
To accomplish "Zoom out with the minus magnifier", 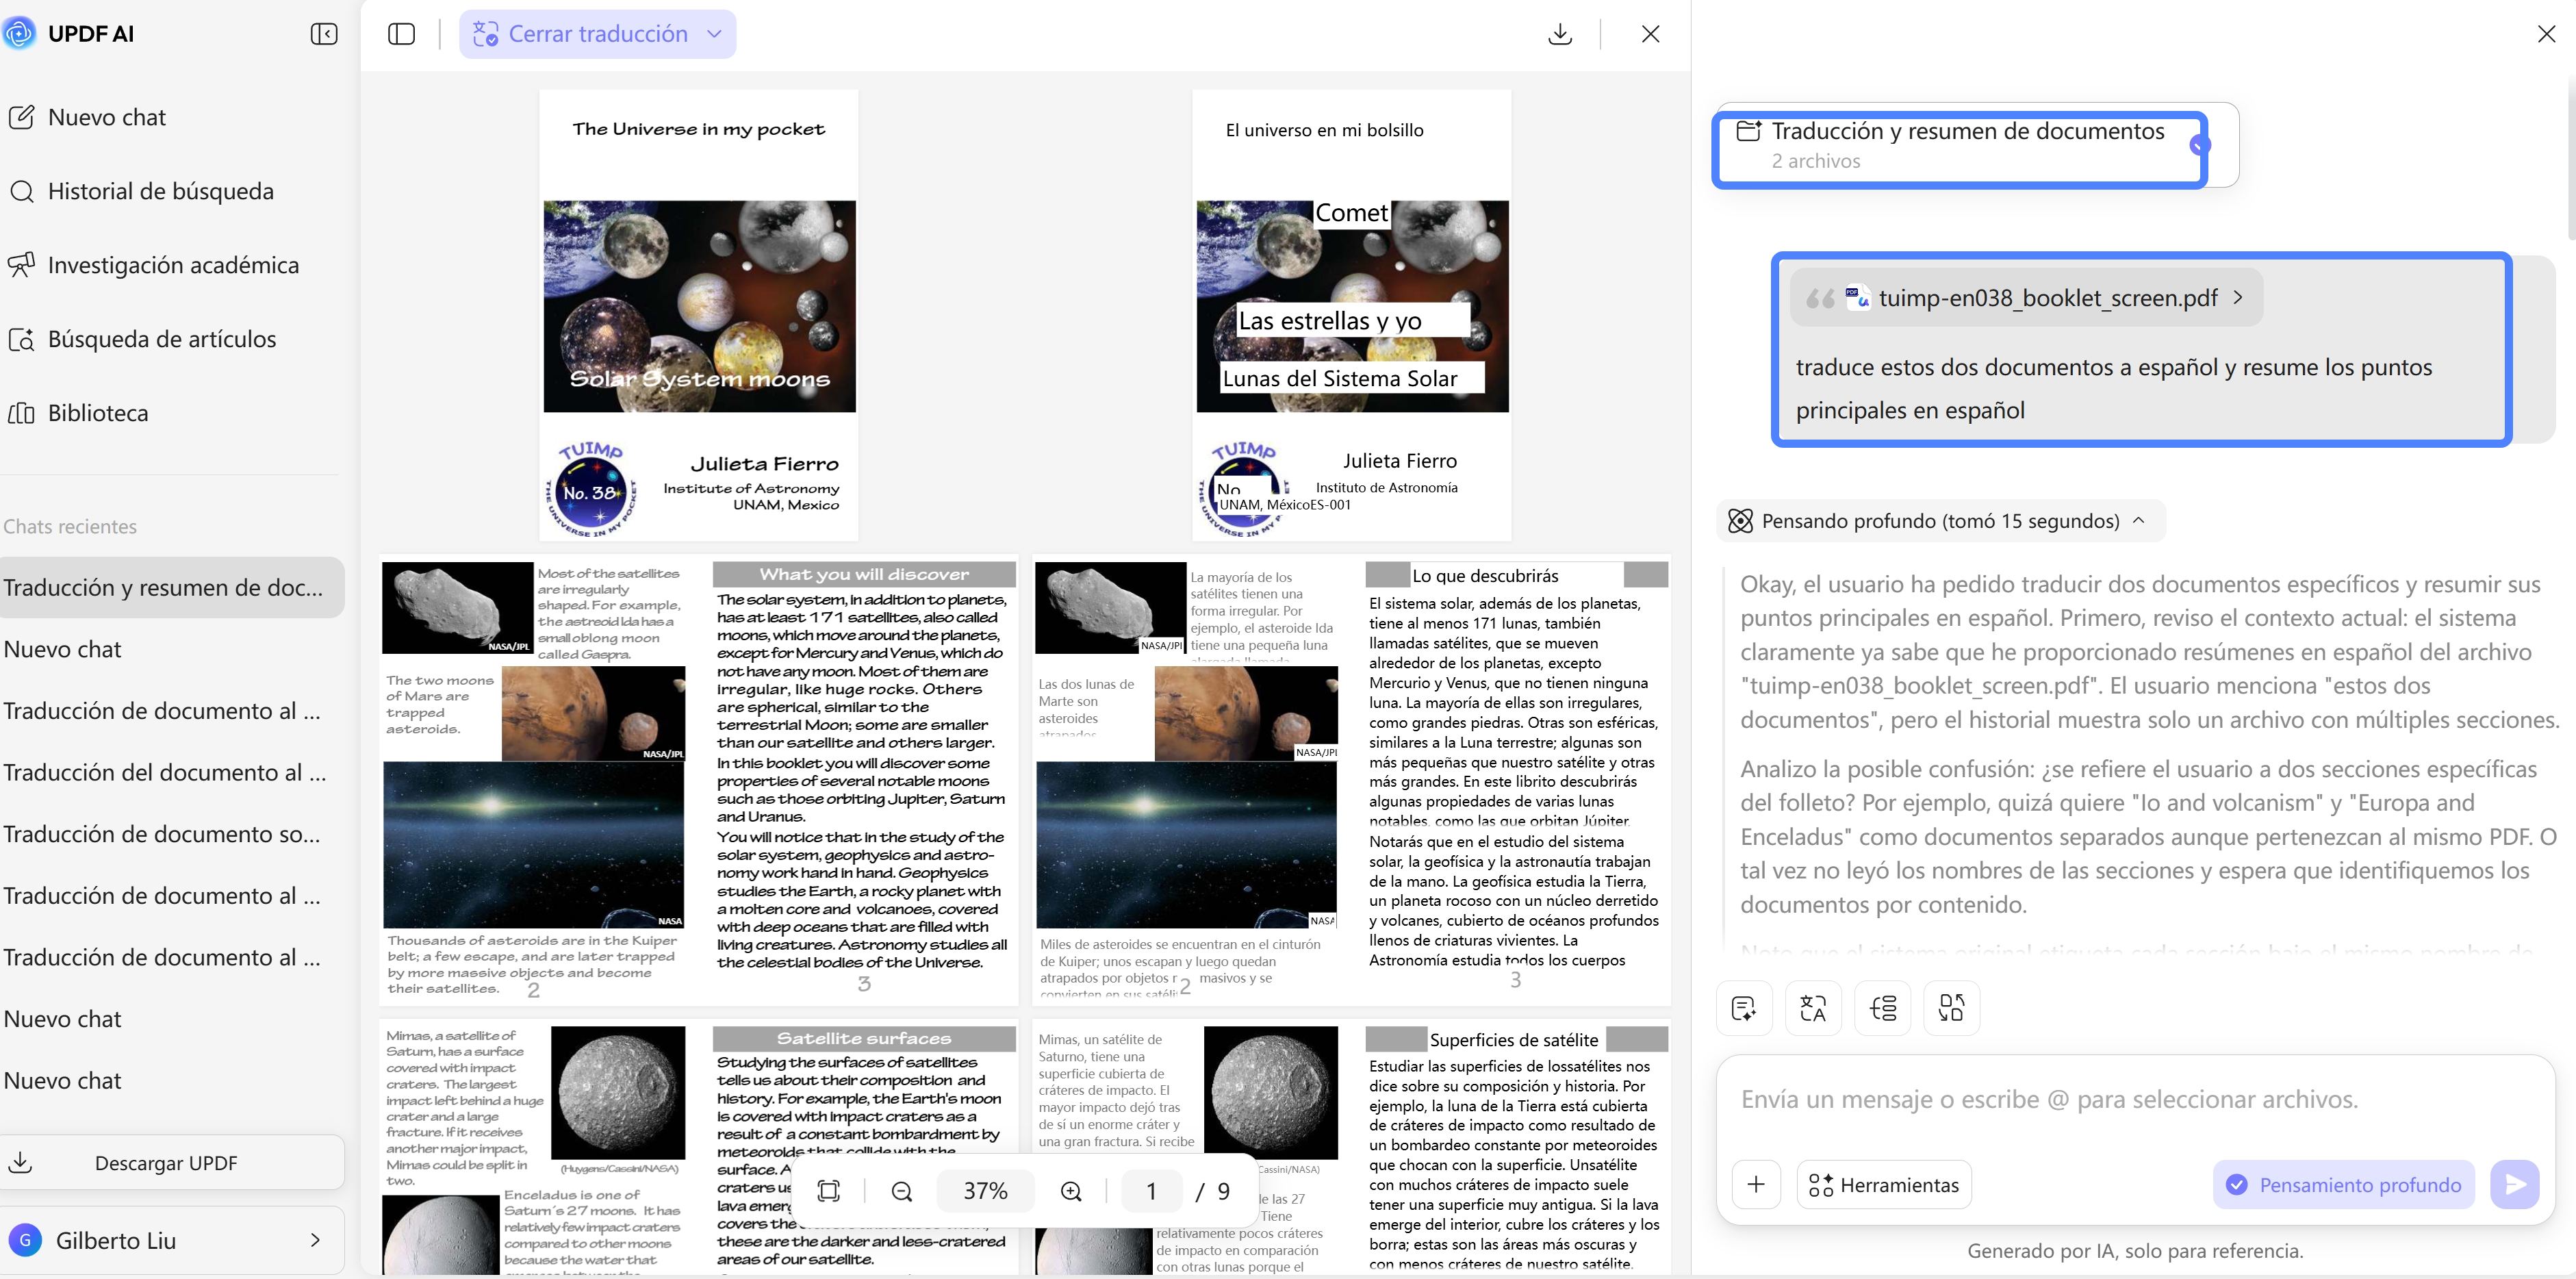I will point(902,1191).
